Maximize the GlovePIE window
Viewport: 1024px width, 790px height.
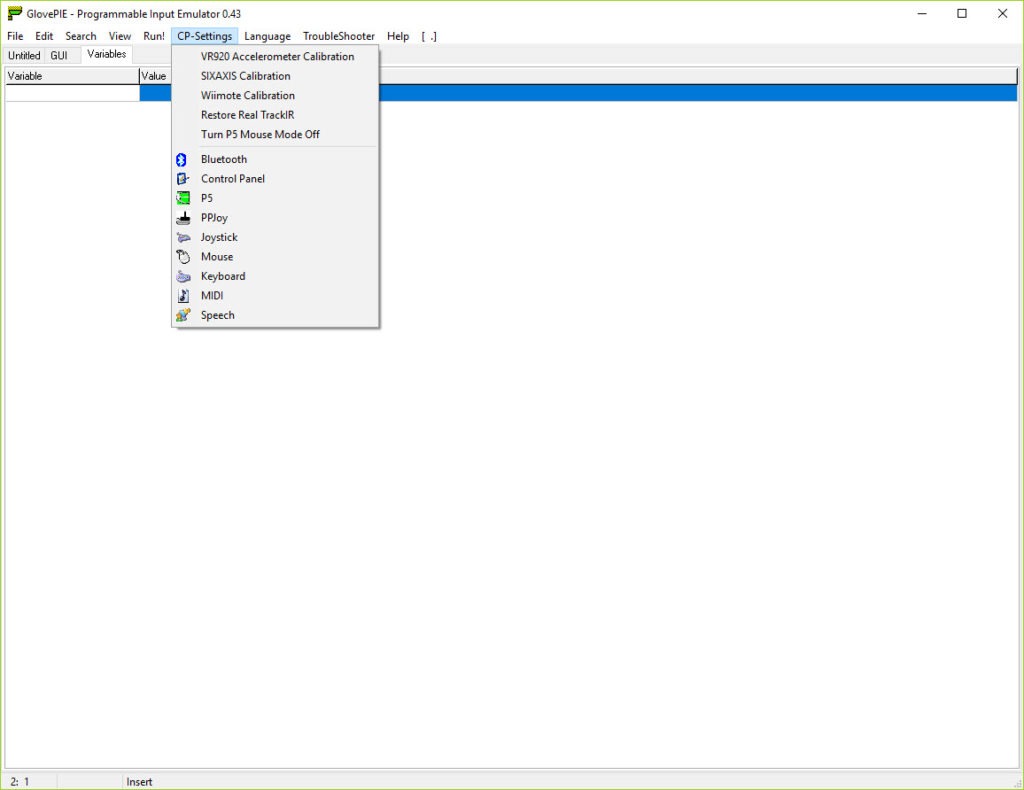click(962, 14)
